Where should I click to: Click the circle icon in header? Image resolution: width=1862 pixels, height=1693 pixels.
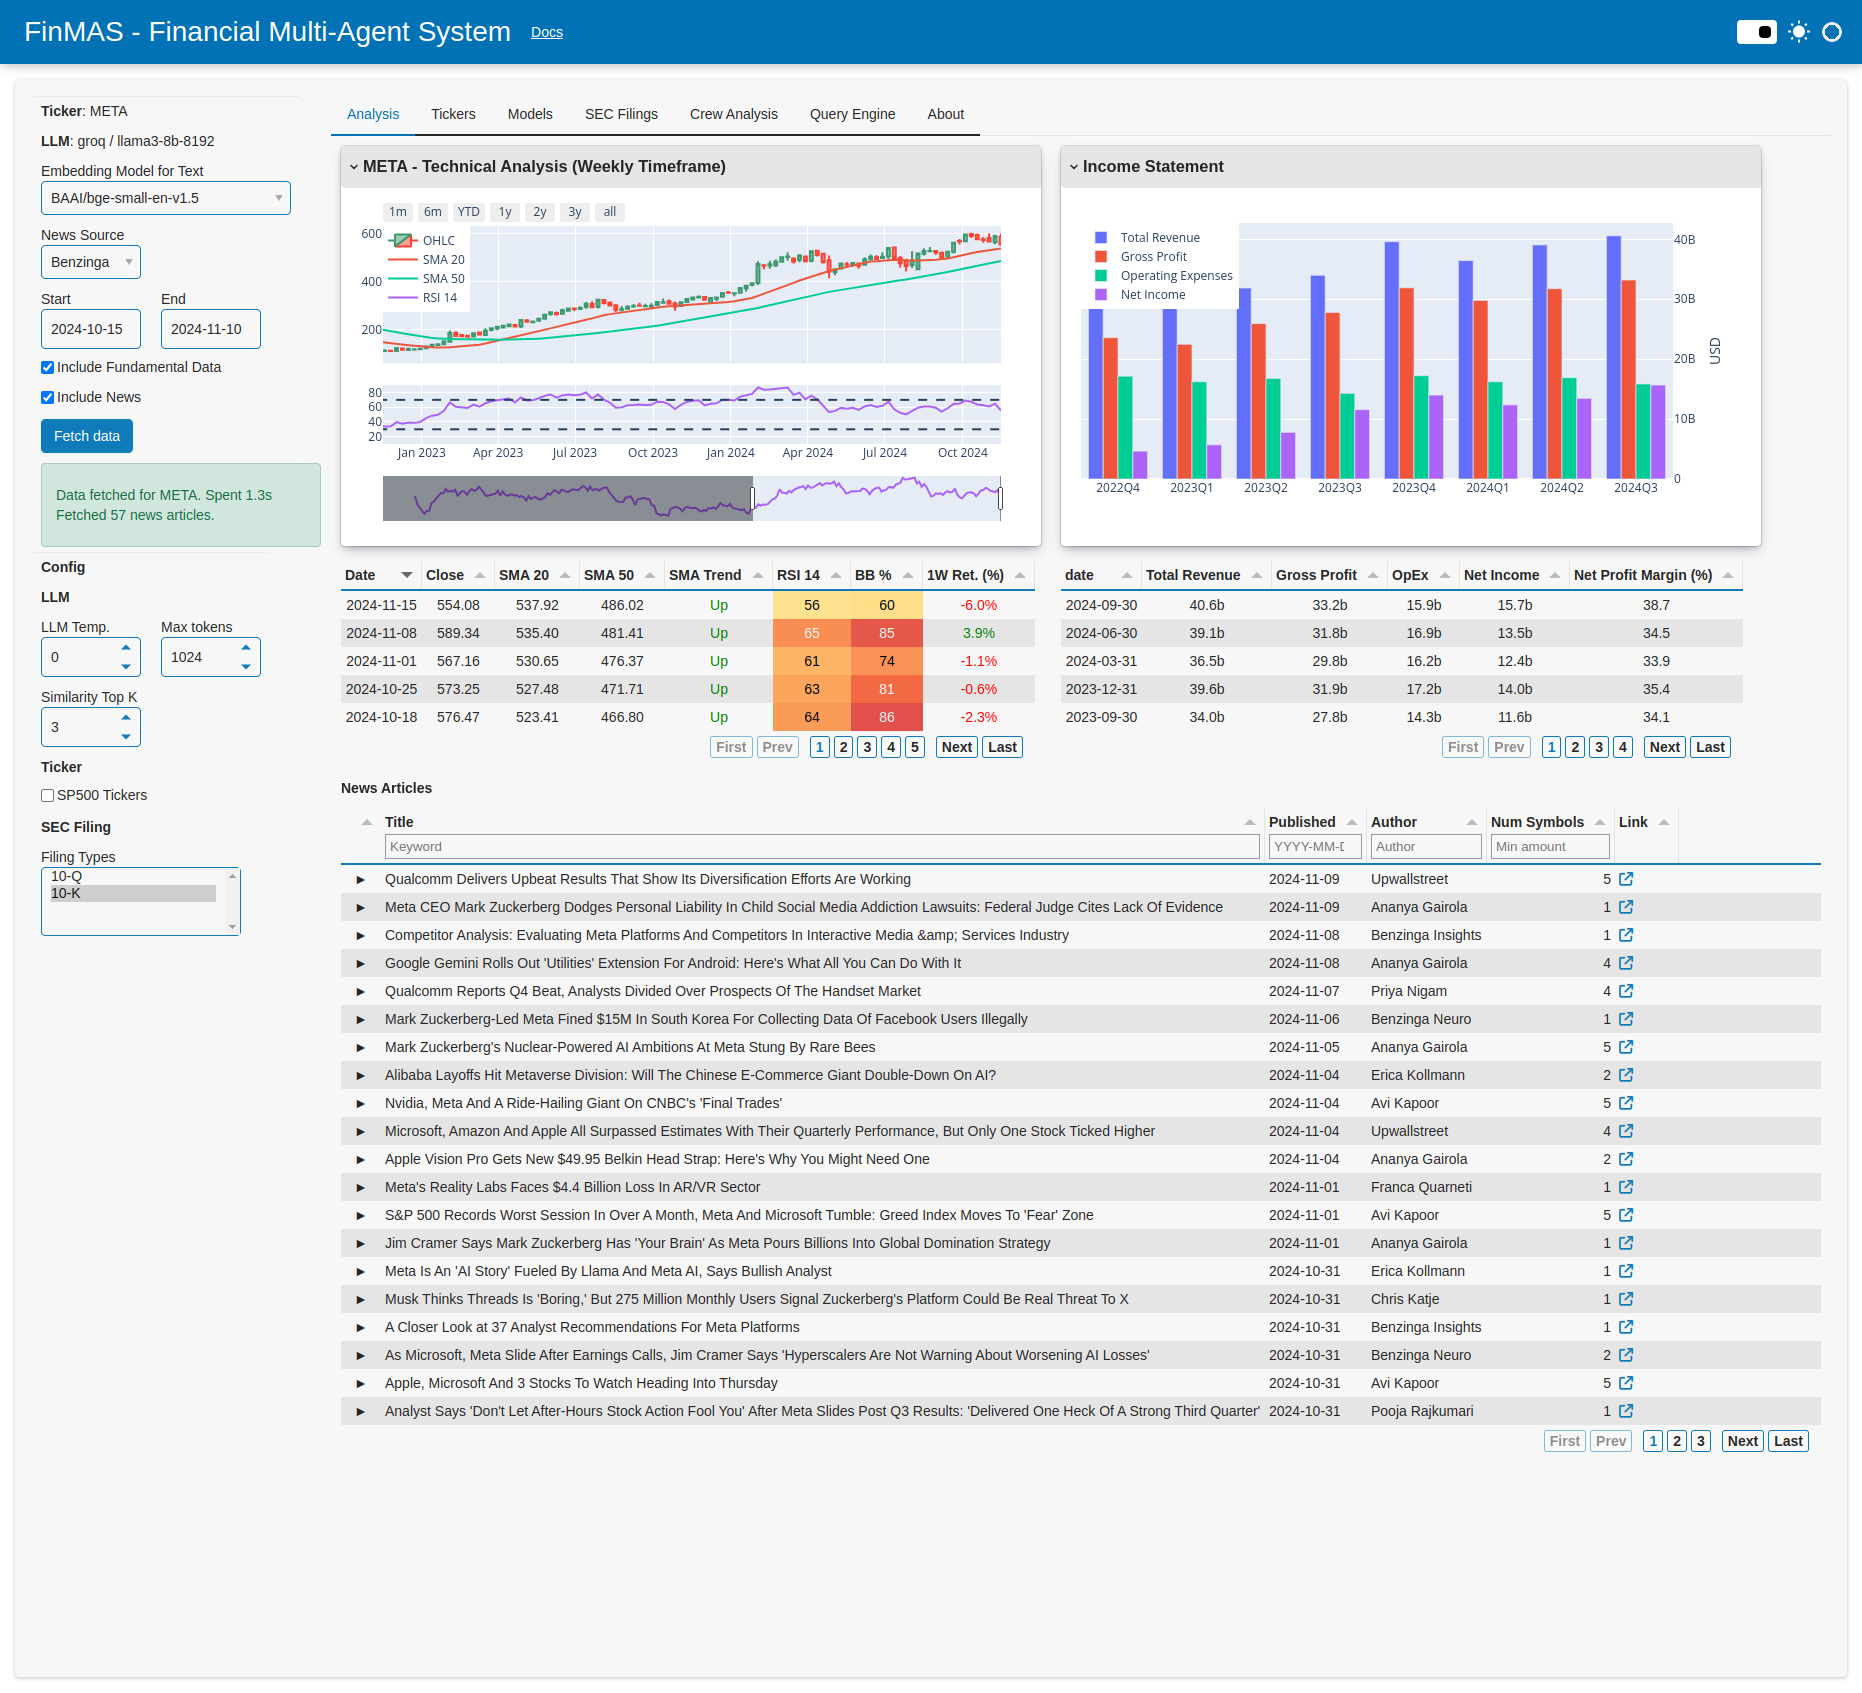1832,32
